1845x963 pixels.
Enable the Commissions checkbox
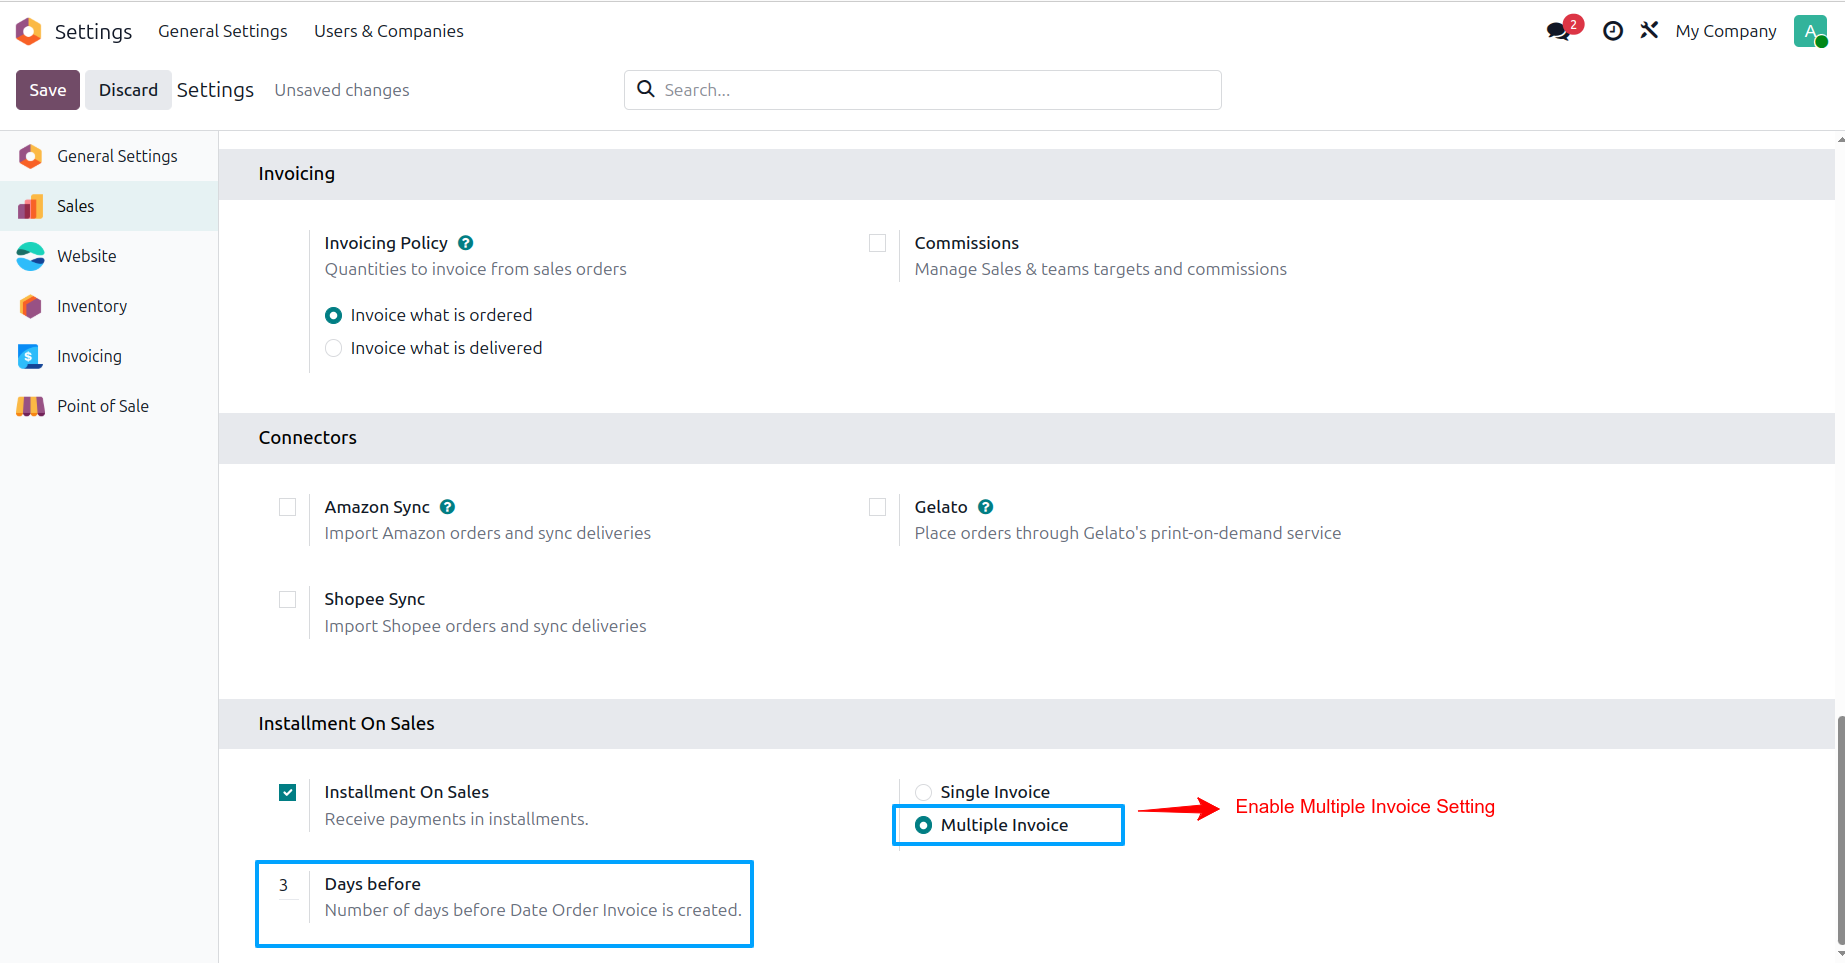click(877, 243)
